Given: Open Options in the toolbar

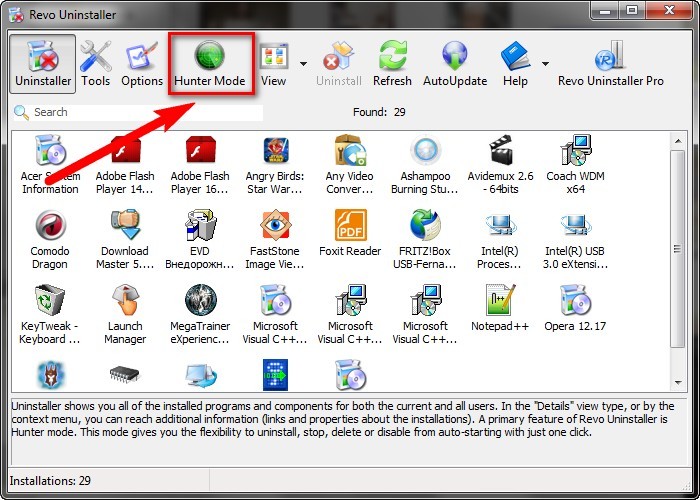Looking at the screenshot, I should [142, 63].
